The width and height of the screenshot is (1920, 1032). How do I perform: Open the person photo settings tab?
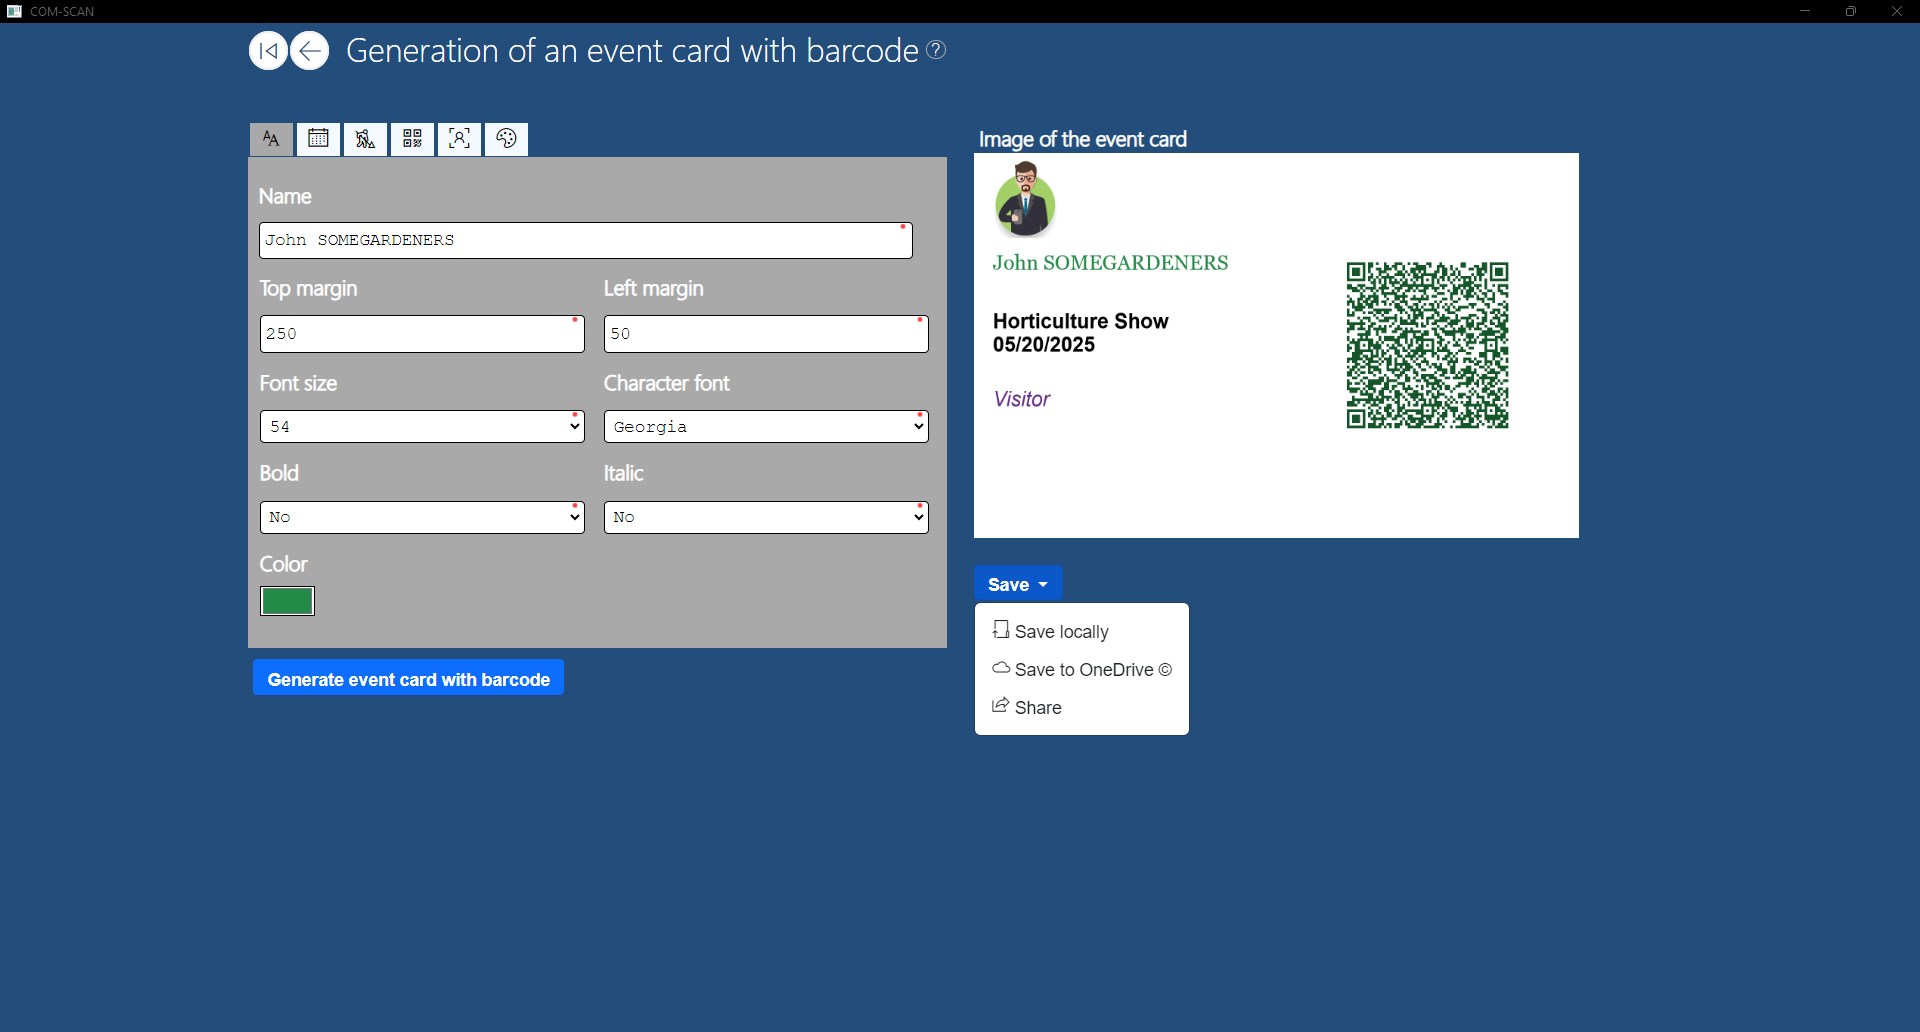459,139
